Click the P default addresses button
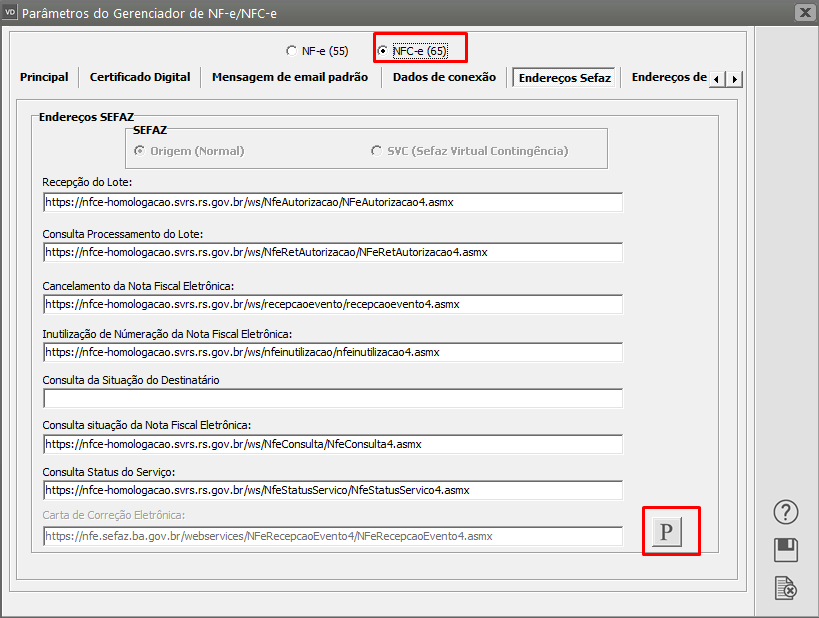The width and height of the screenshot is (819, 618). pyautogui.click(x=666, y=532)
